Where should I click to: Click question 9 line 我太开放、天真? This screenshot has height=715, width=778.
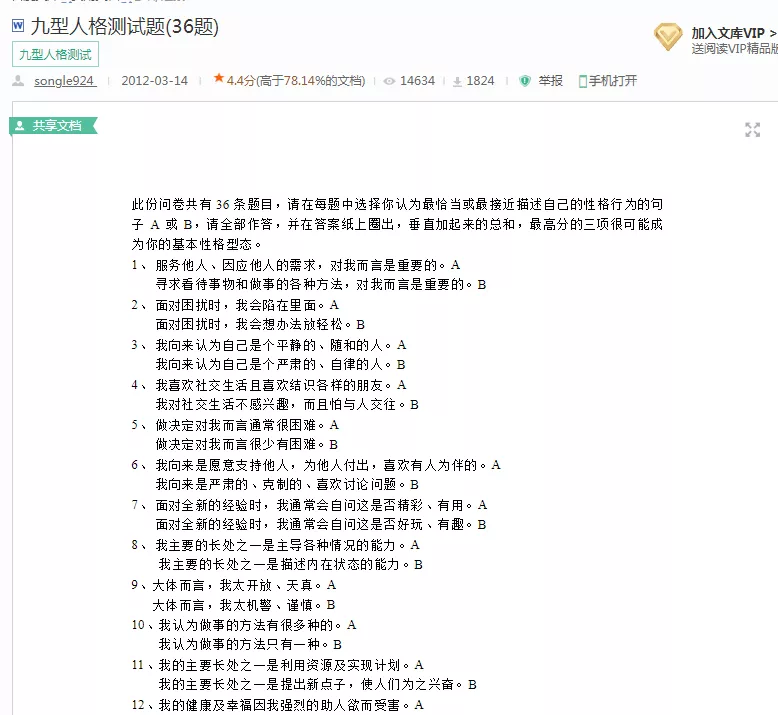pyautogui.click(x=244, y=586)
